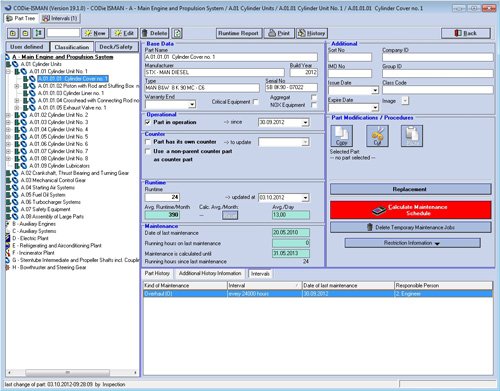The height and width of the screenshot is (391, 500).
Task: Click the Edit button
Action: click(x=124, y=33)
